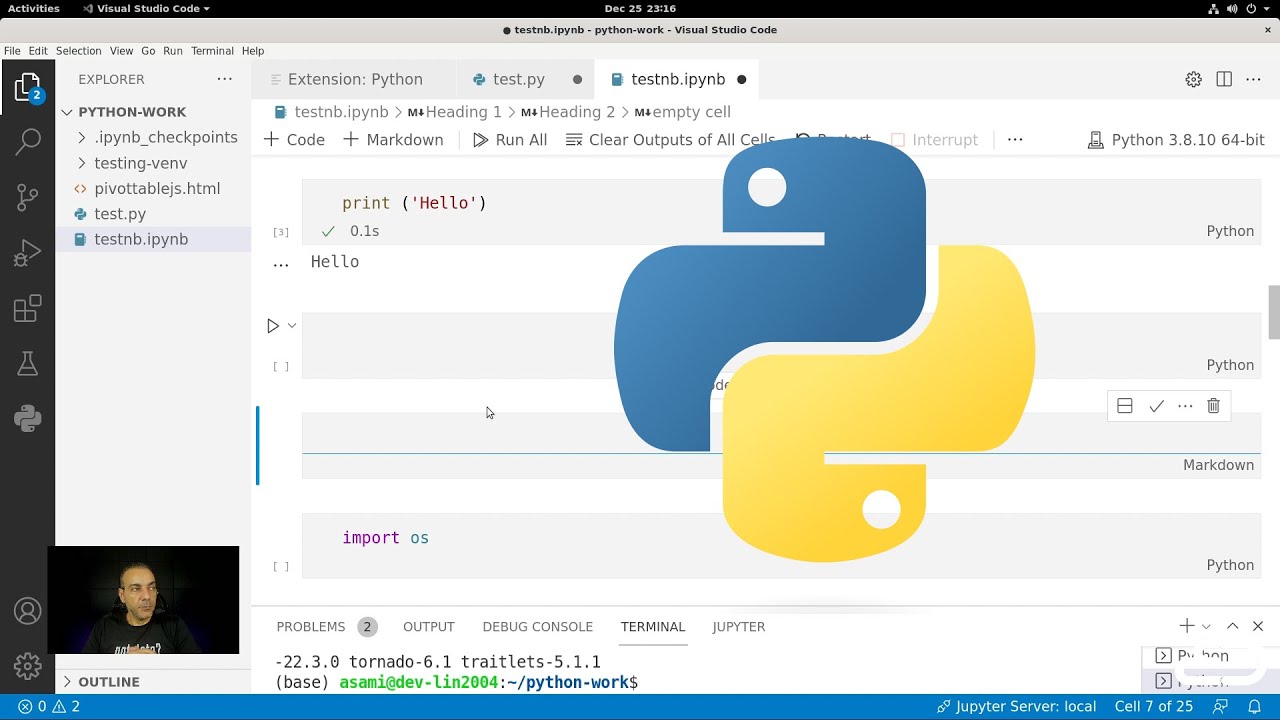Open the launch profile dropdown beside new terminal
Image resolution: width=1280 pixels, height=720 pixels.
coord(1206,626)
